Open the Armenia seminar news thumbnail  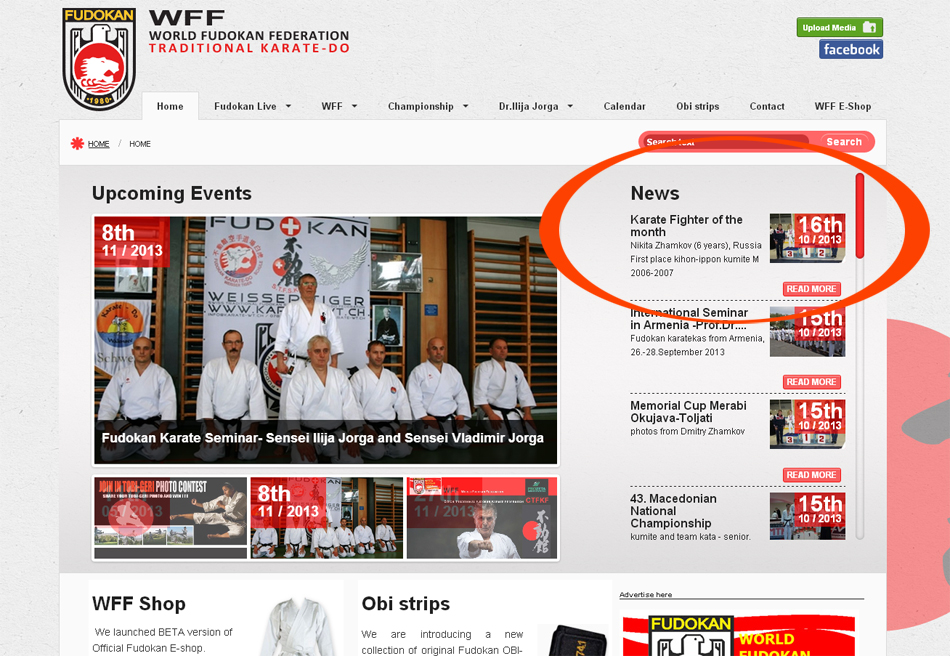[807, 331]
